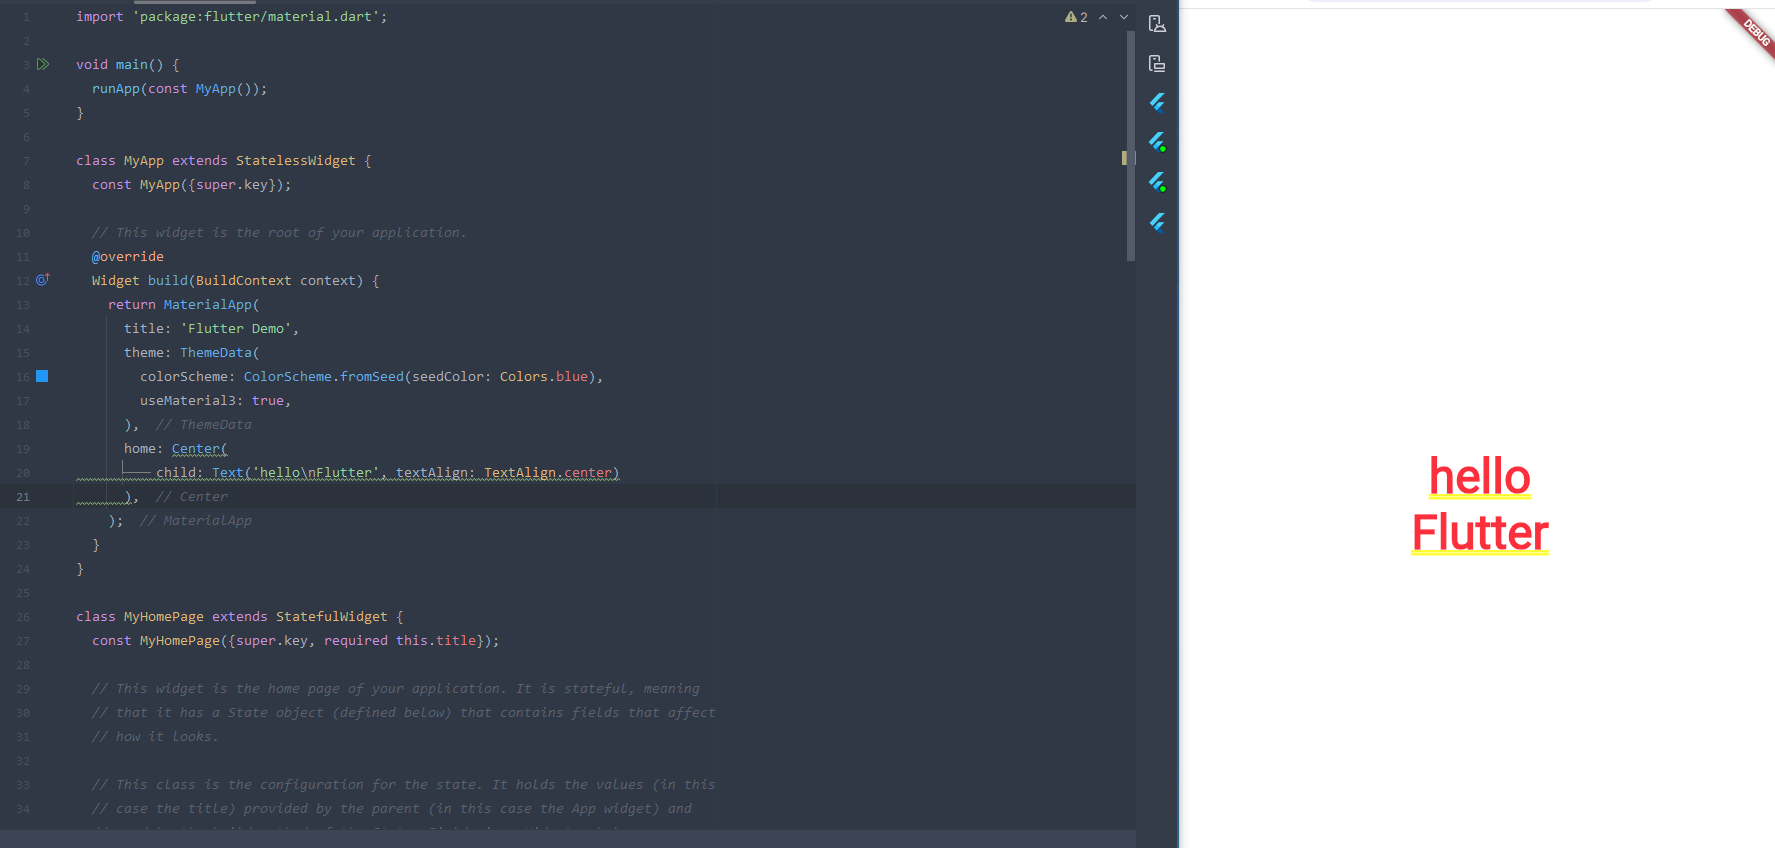
Task: Open the upper green-dot Flutter tool icon
Action: pyautogui.click(x=1157, y=142)
